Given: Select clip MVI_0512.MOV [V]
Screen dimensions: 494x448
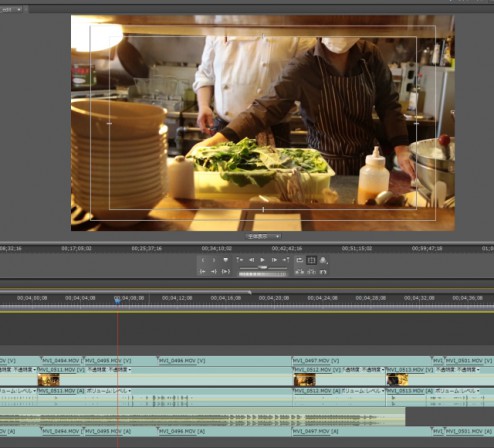Looking at the screenshot, I should [x=339, y=376].
